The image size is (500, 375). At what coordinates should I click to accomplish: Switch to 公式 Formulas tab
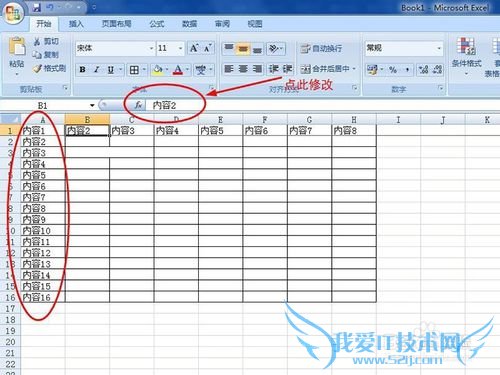(157, 24)
